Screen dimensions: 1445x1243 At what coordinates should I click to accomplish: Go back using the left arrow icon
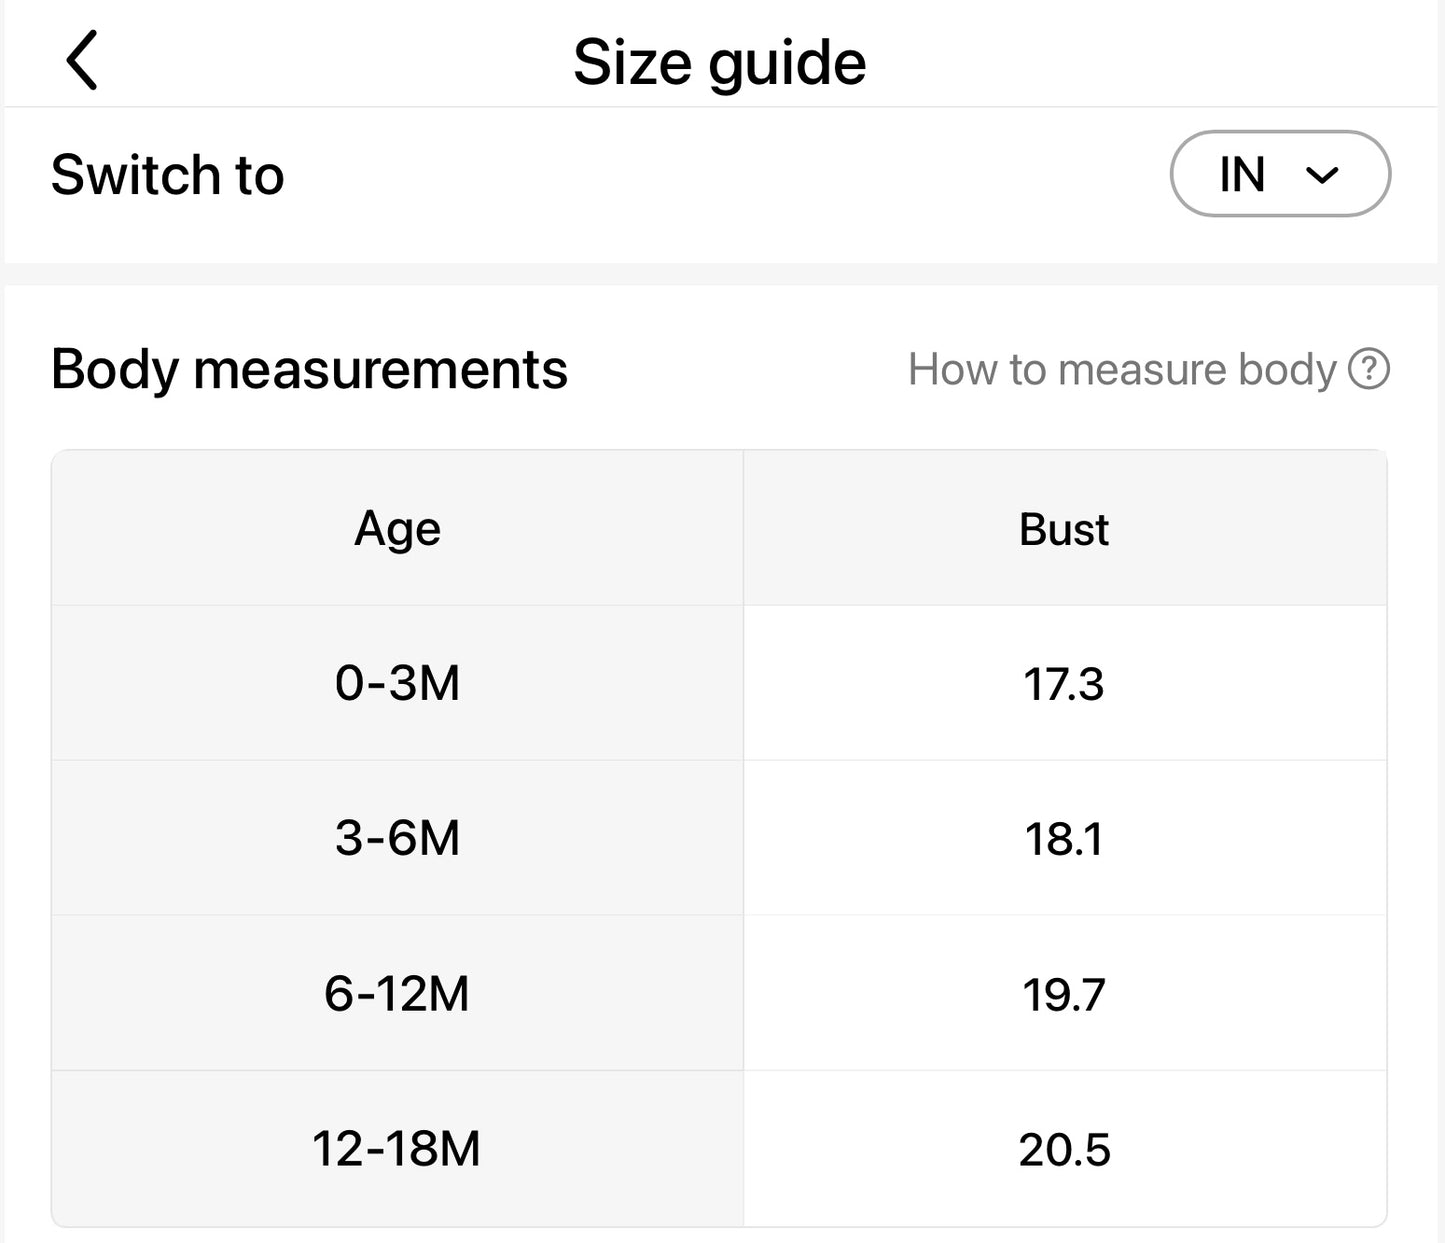click(82, 61)
